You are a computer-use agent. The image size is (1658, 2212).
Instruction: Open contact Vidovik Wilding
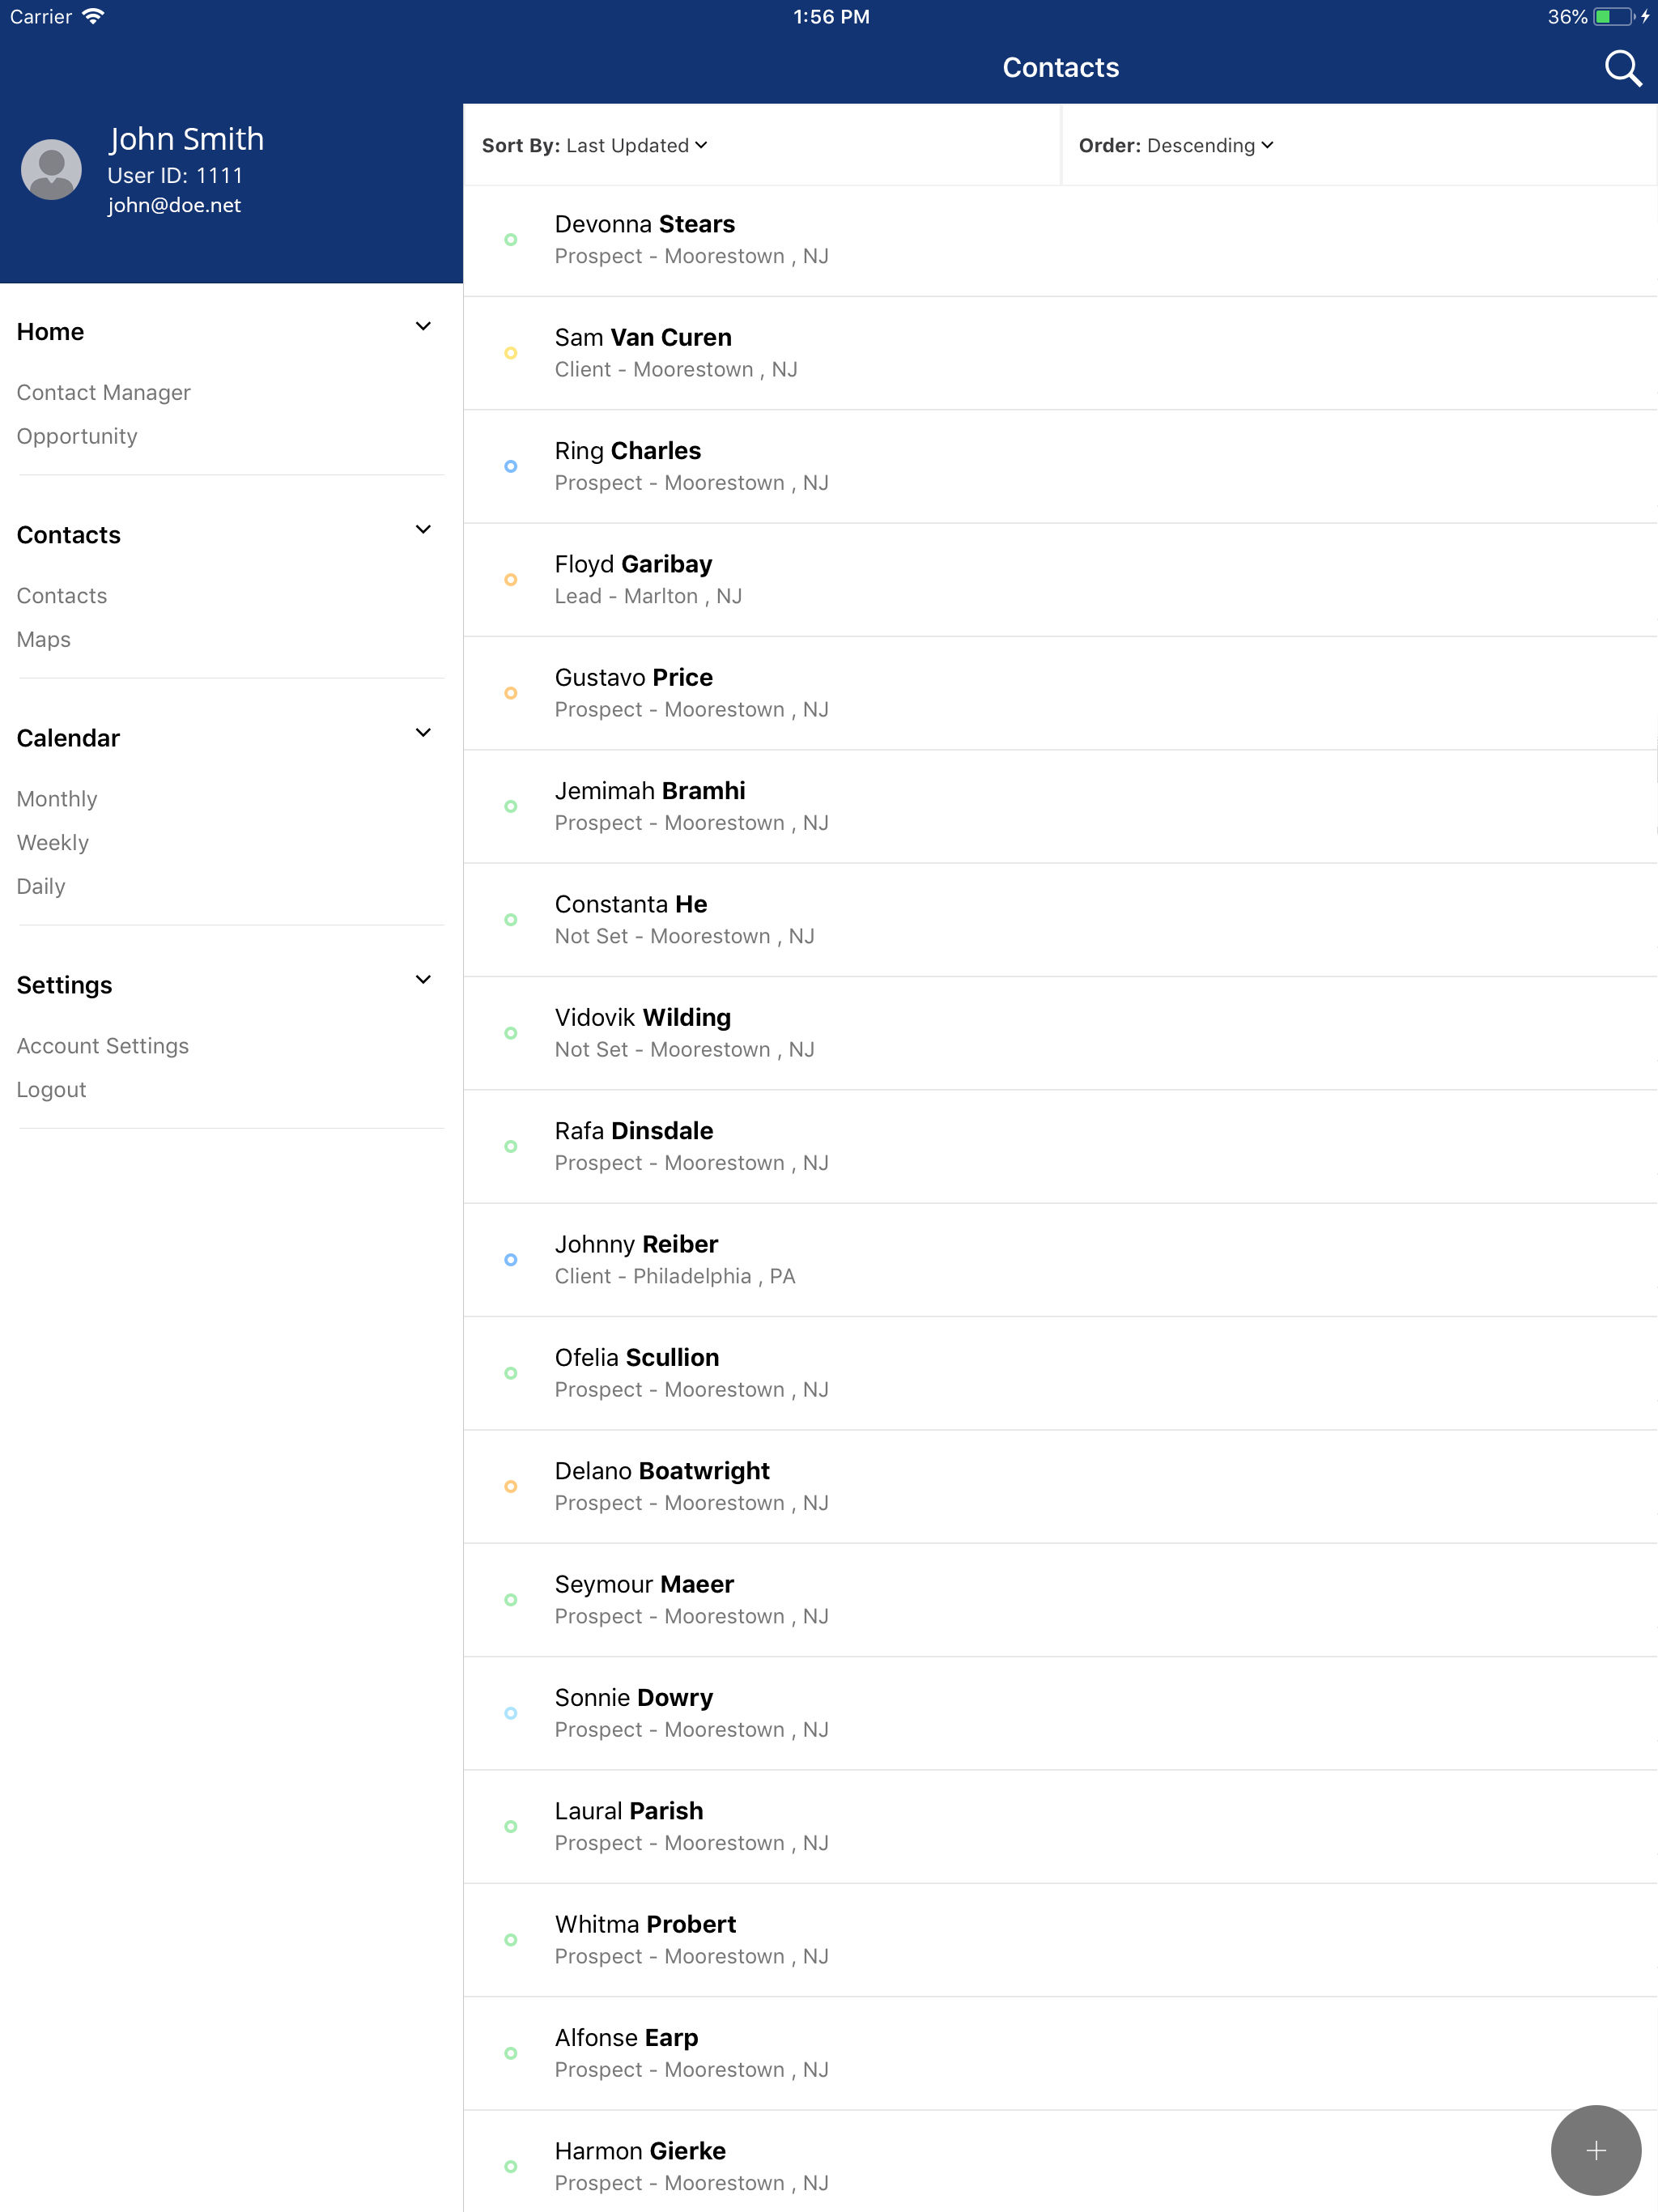pos(1060,1033)
